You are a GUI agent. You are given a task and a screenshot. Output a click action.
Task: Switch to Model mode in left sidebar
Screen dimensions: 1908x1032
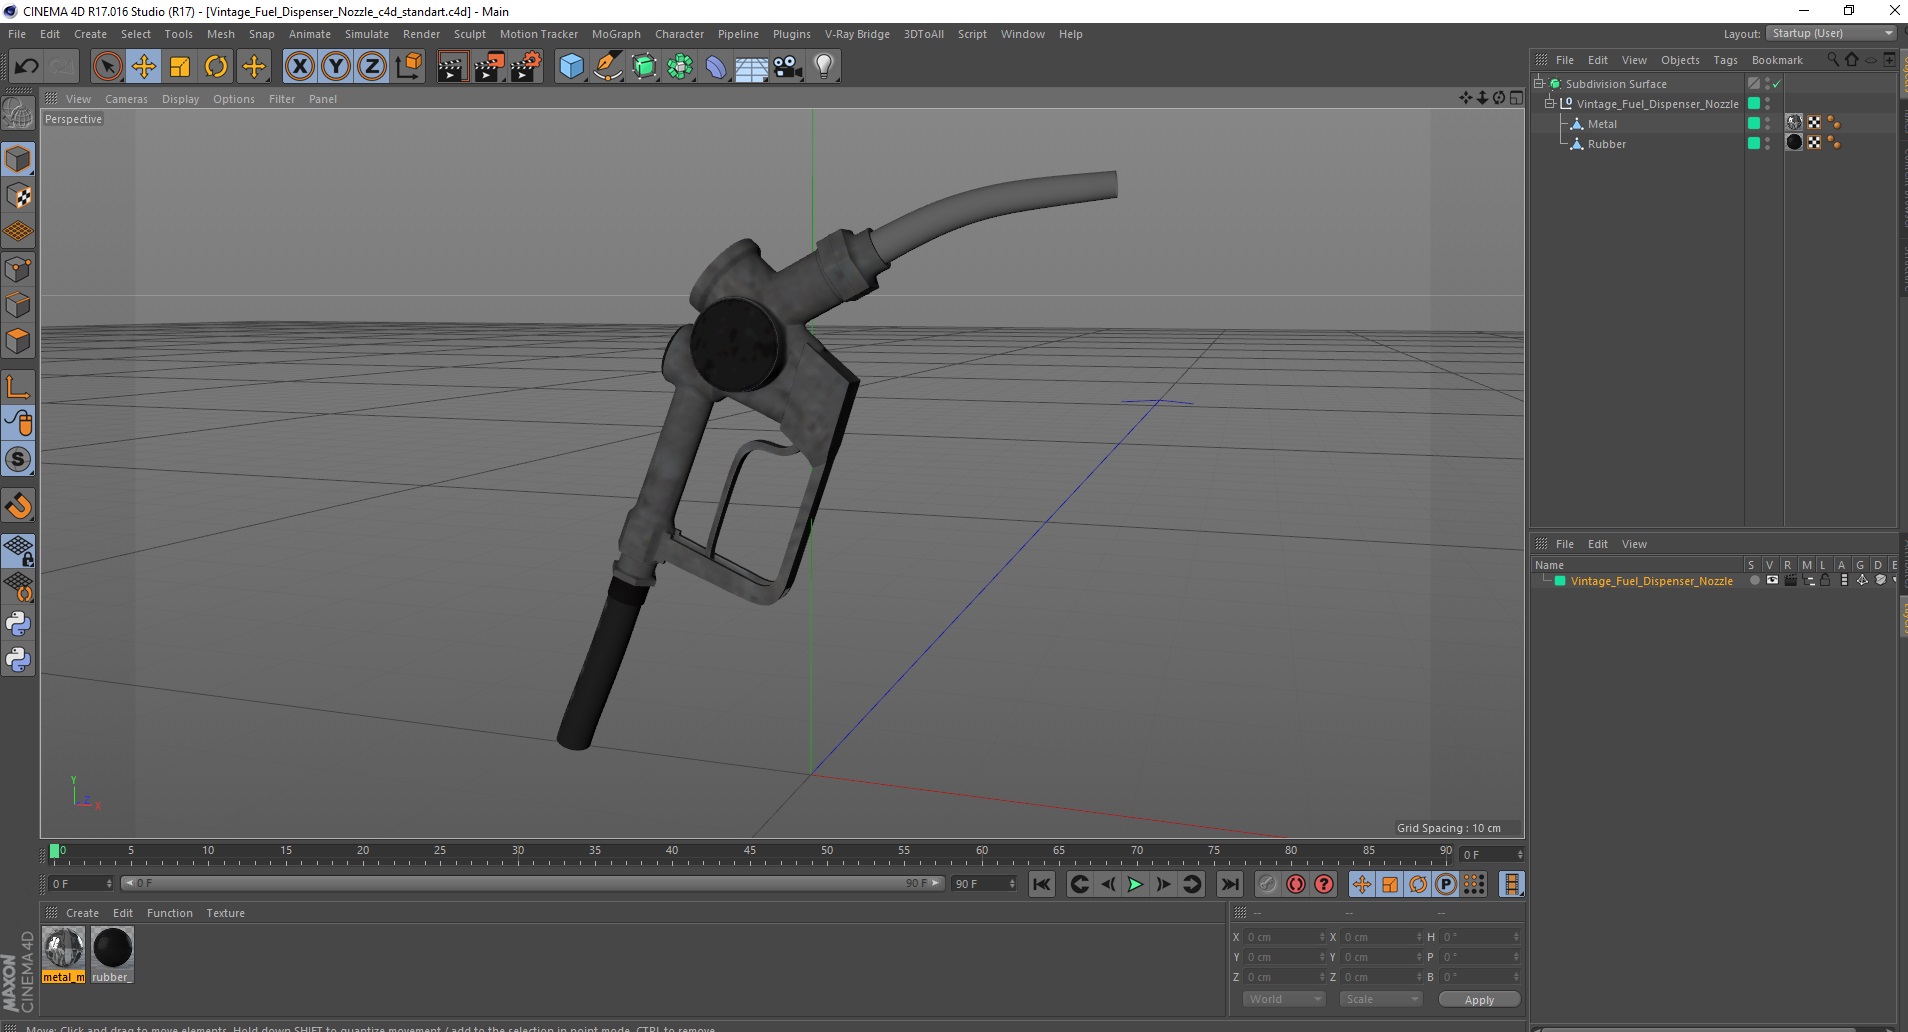click(18, 160)
